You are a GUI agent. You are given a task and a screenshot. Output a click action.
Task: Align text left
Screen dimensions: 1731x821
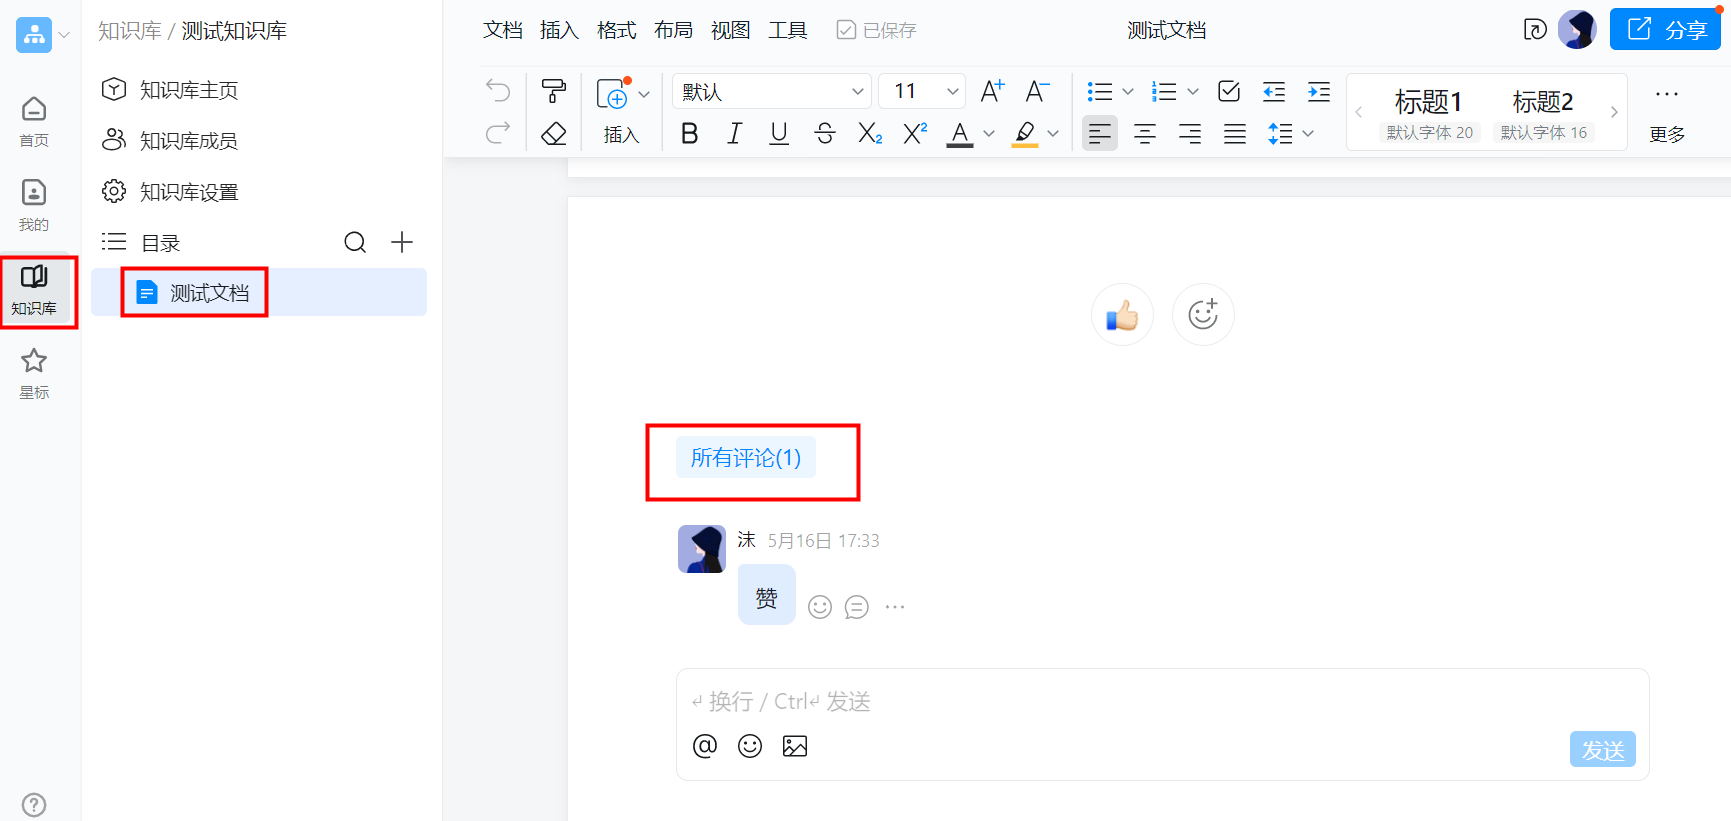tap(1100, 133)
